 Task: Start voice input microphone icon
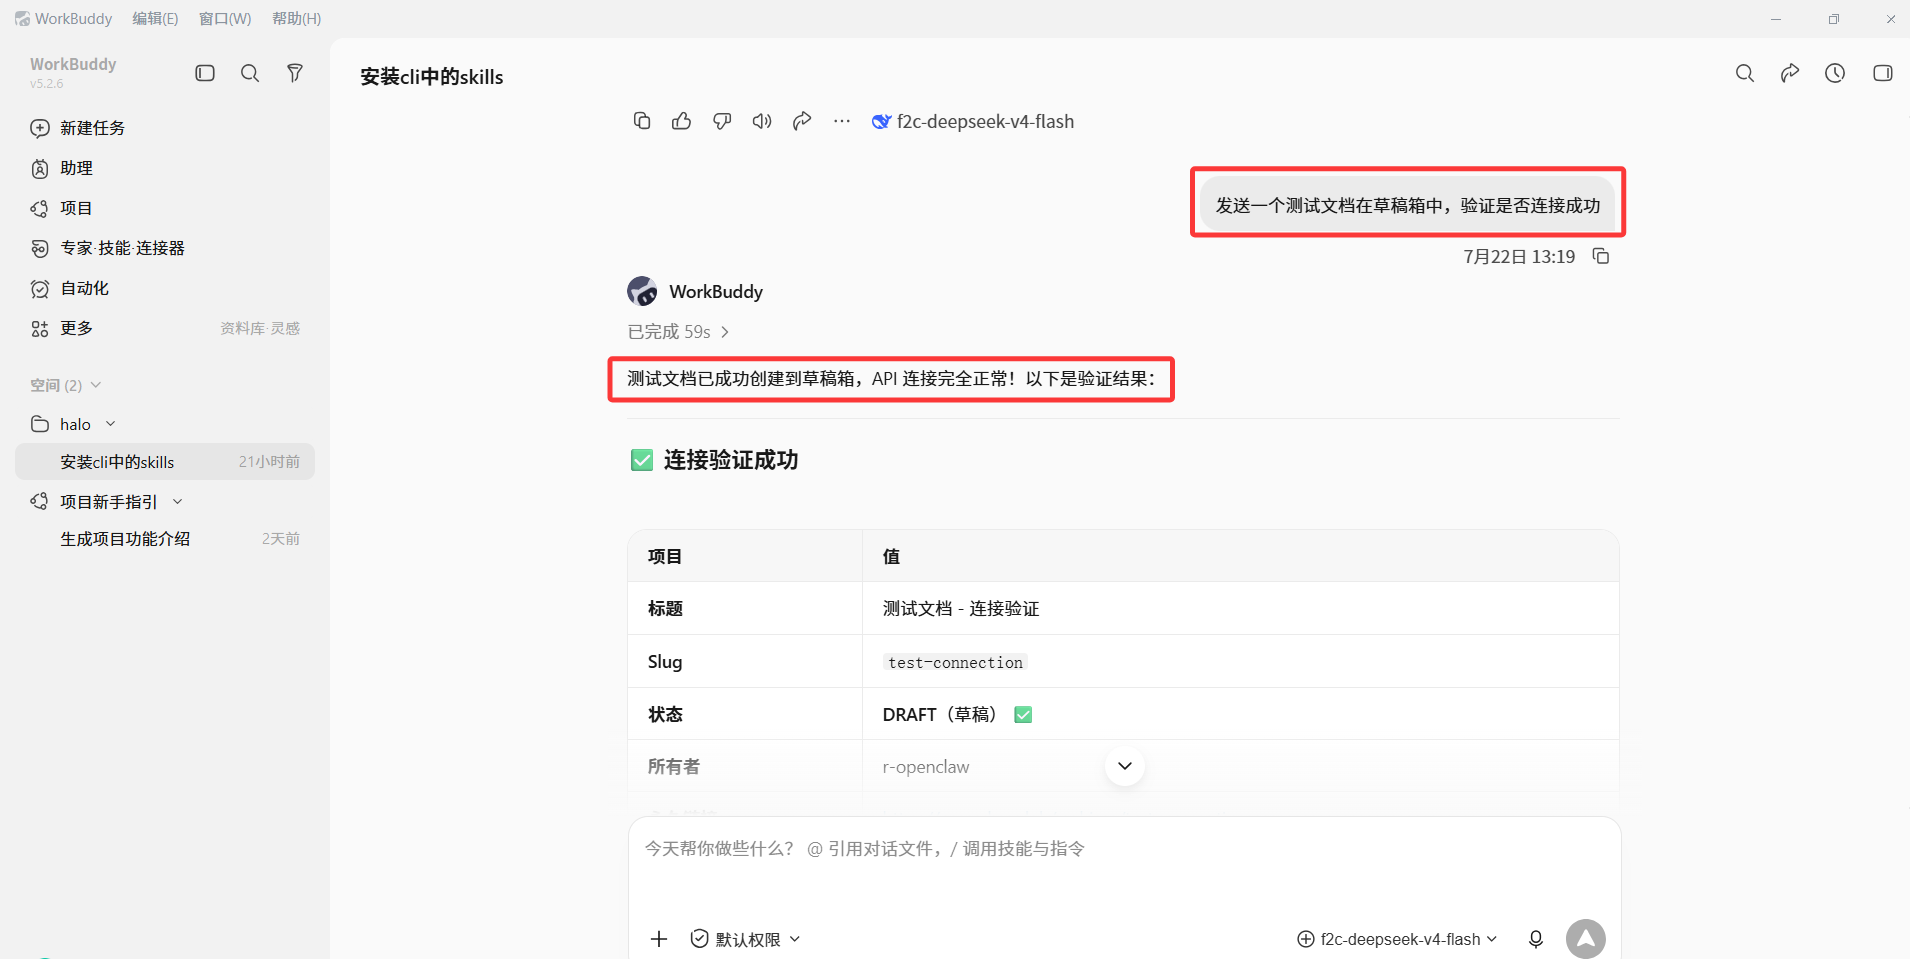click(1536, 939)
